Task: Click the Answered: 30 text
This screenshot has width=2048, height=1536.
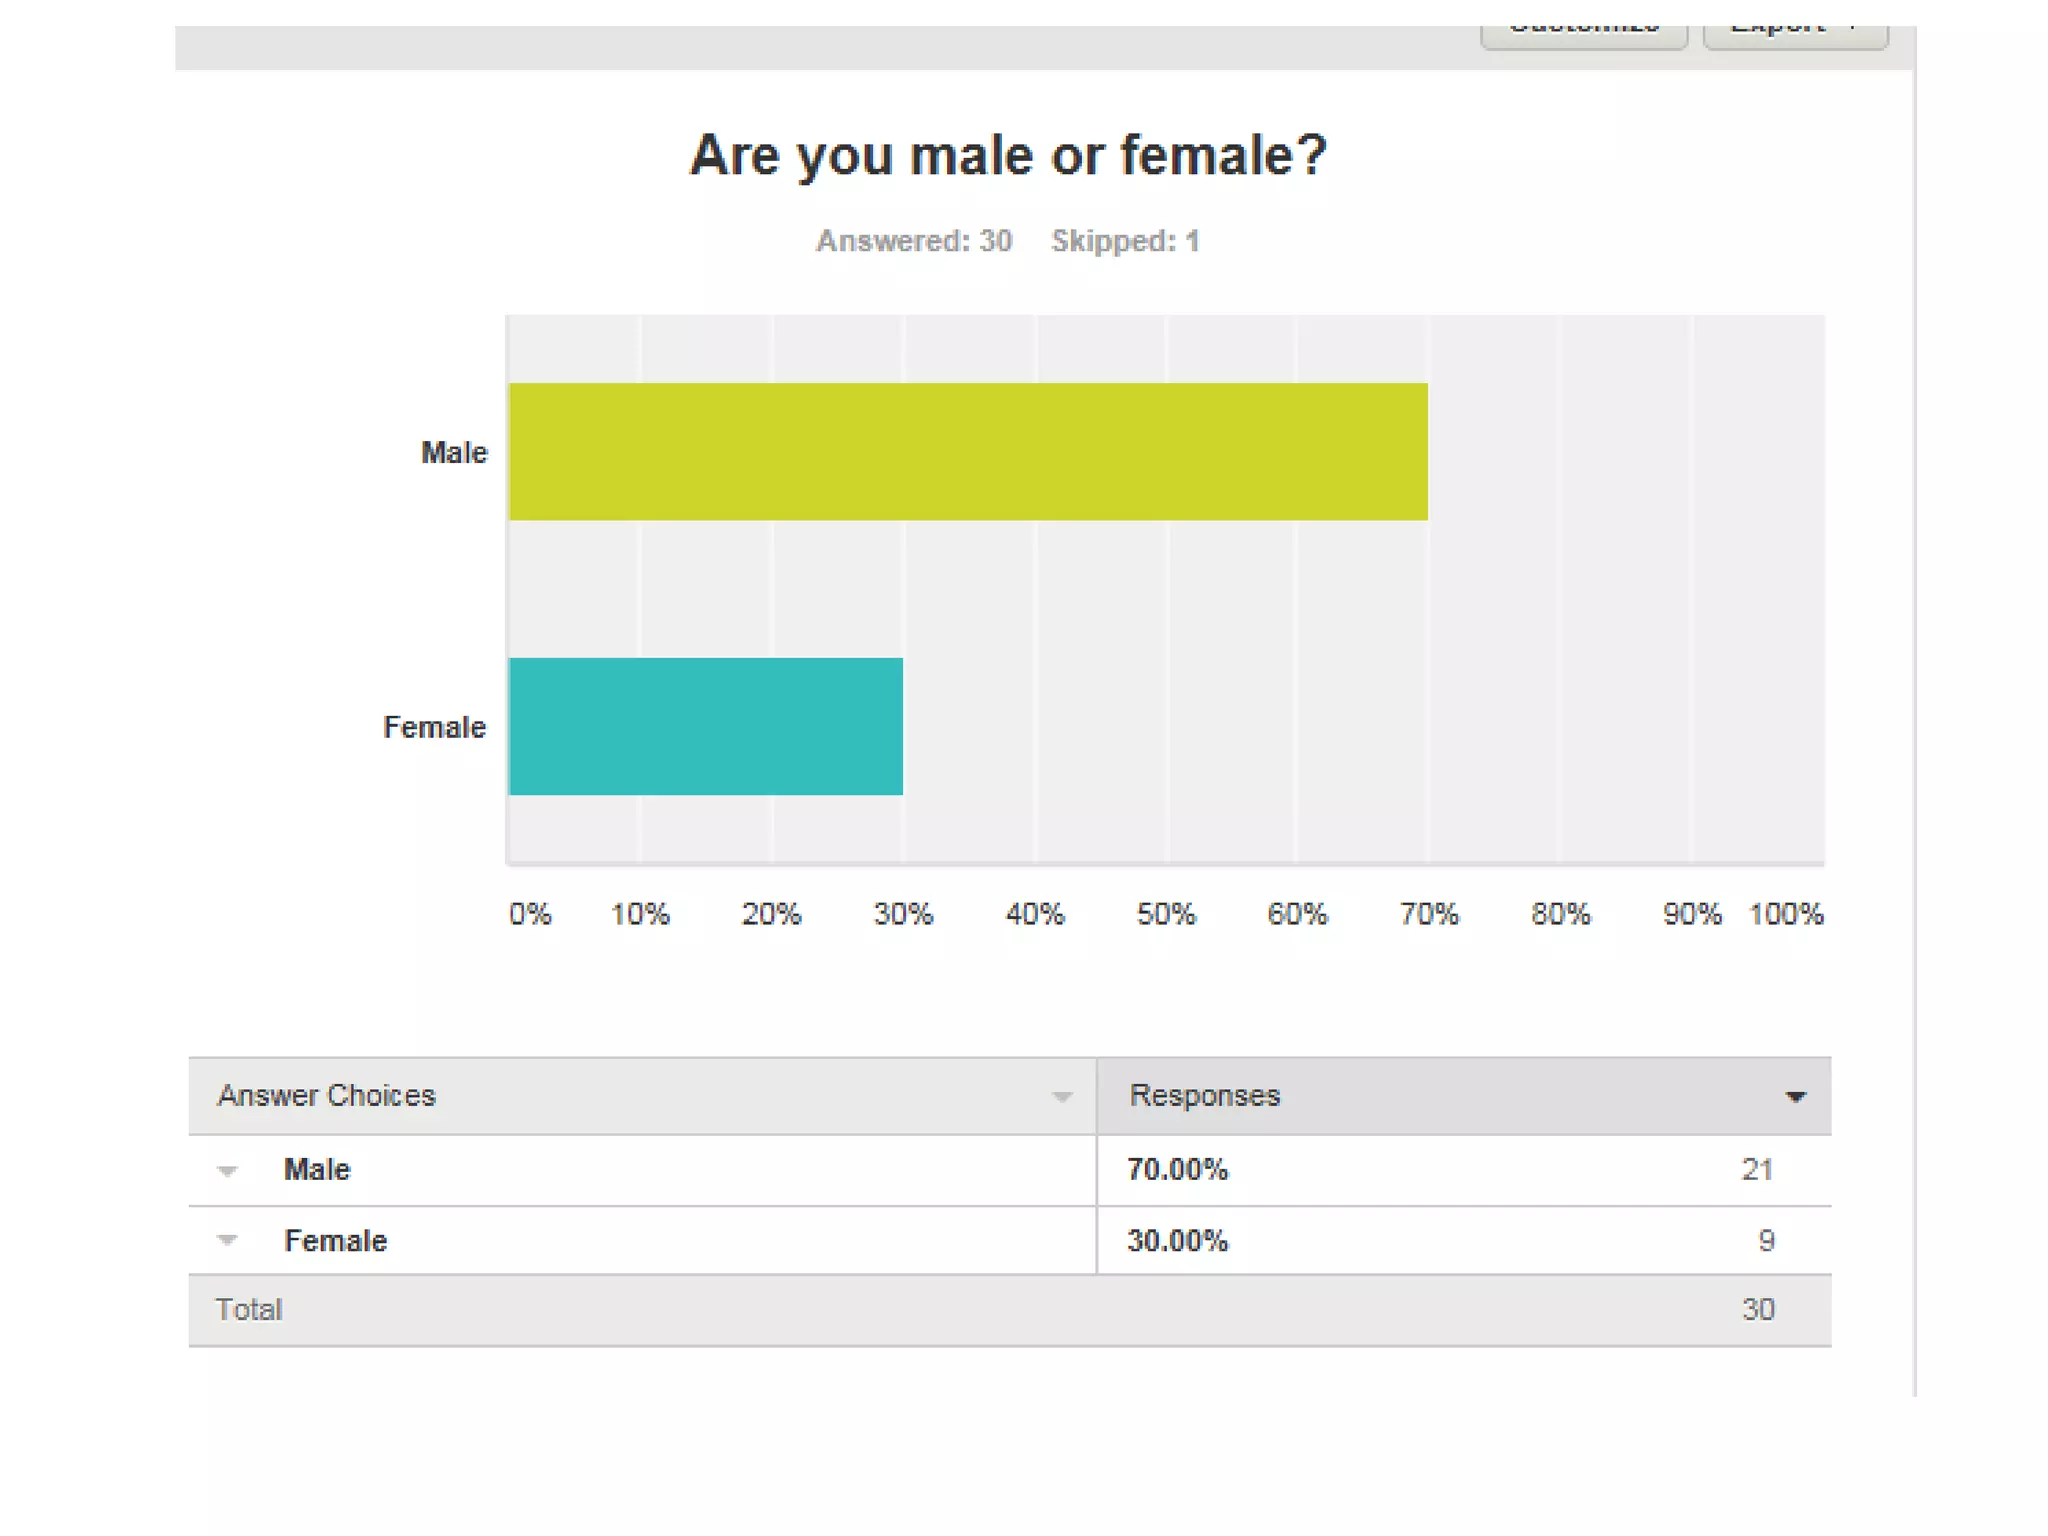Action: [914, 241]
